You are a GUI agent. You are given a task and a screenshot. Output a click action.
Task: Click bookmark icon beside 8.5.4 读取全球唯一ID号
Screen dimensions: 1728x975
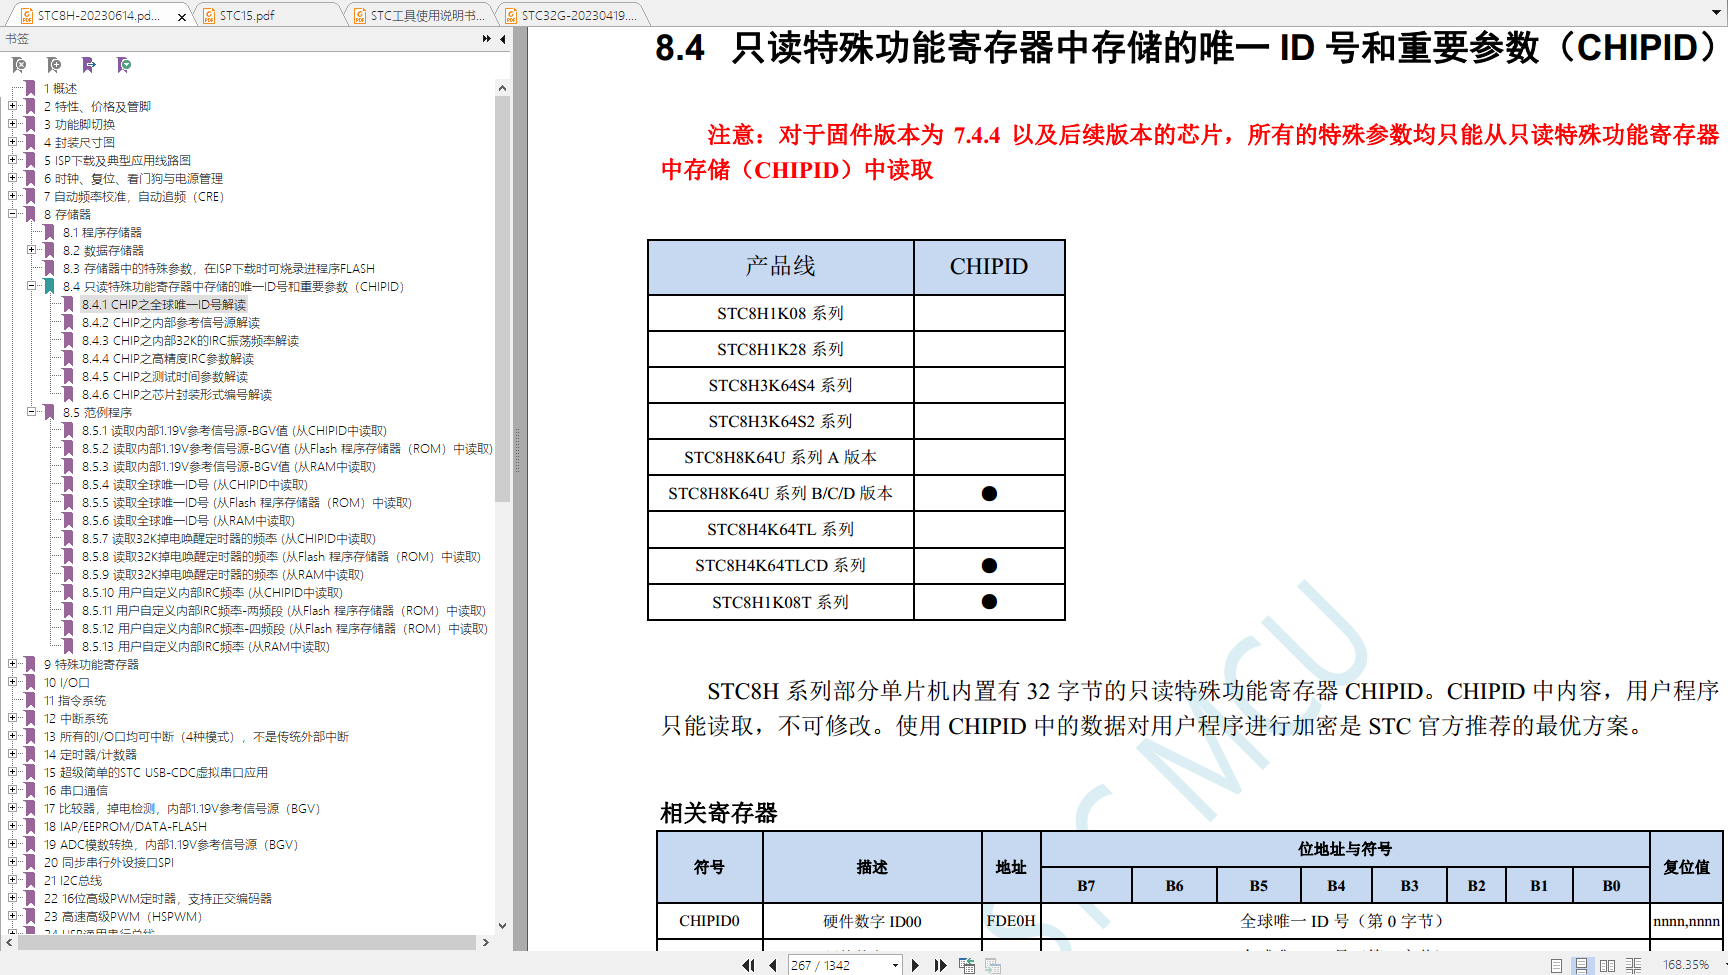[68, 484]
